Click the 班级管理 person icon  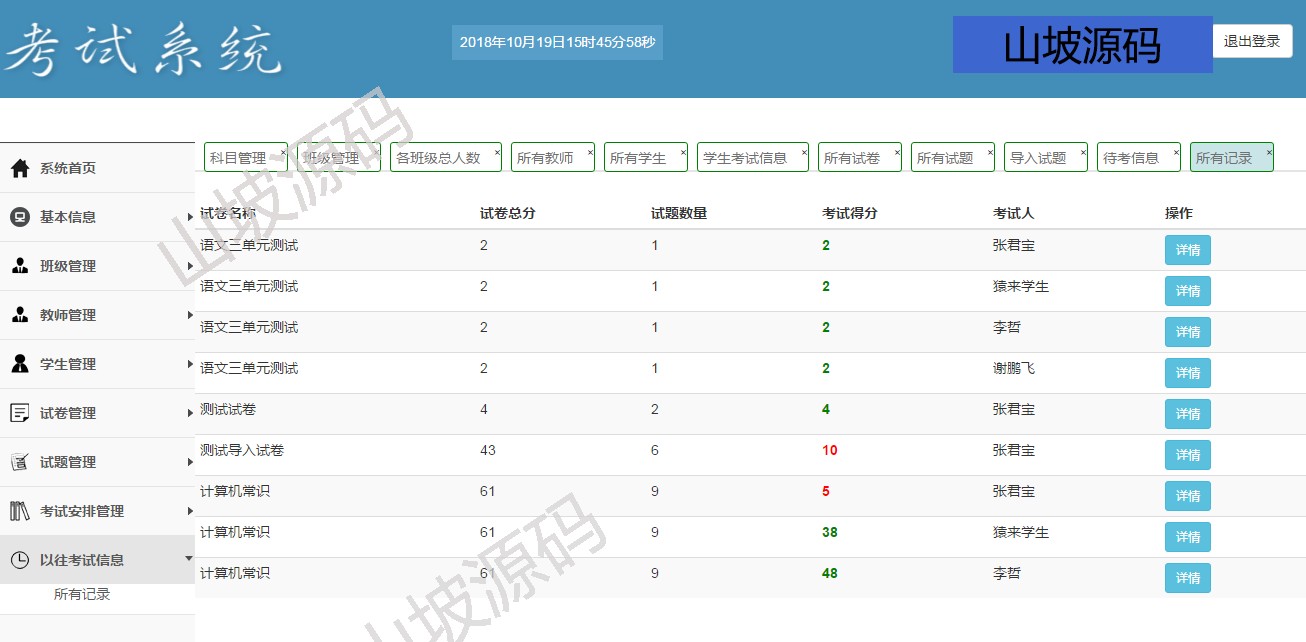19,266
